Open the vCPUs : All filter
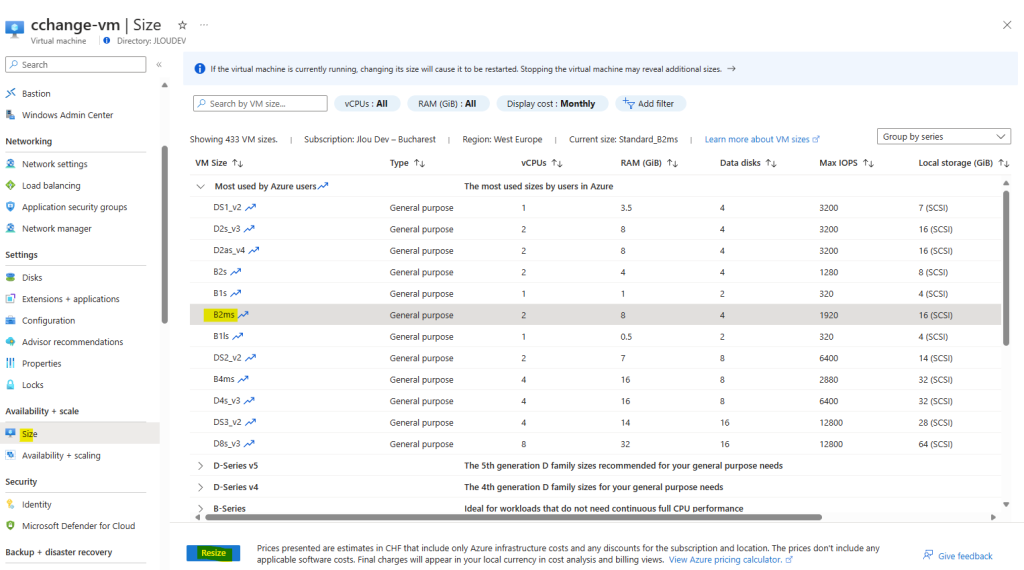The height and width of the screenshot is (570, 1024). tap(366, 104)
